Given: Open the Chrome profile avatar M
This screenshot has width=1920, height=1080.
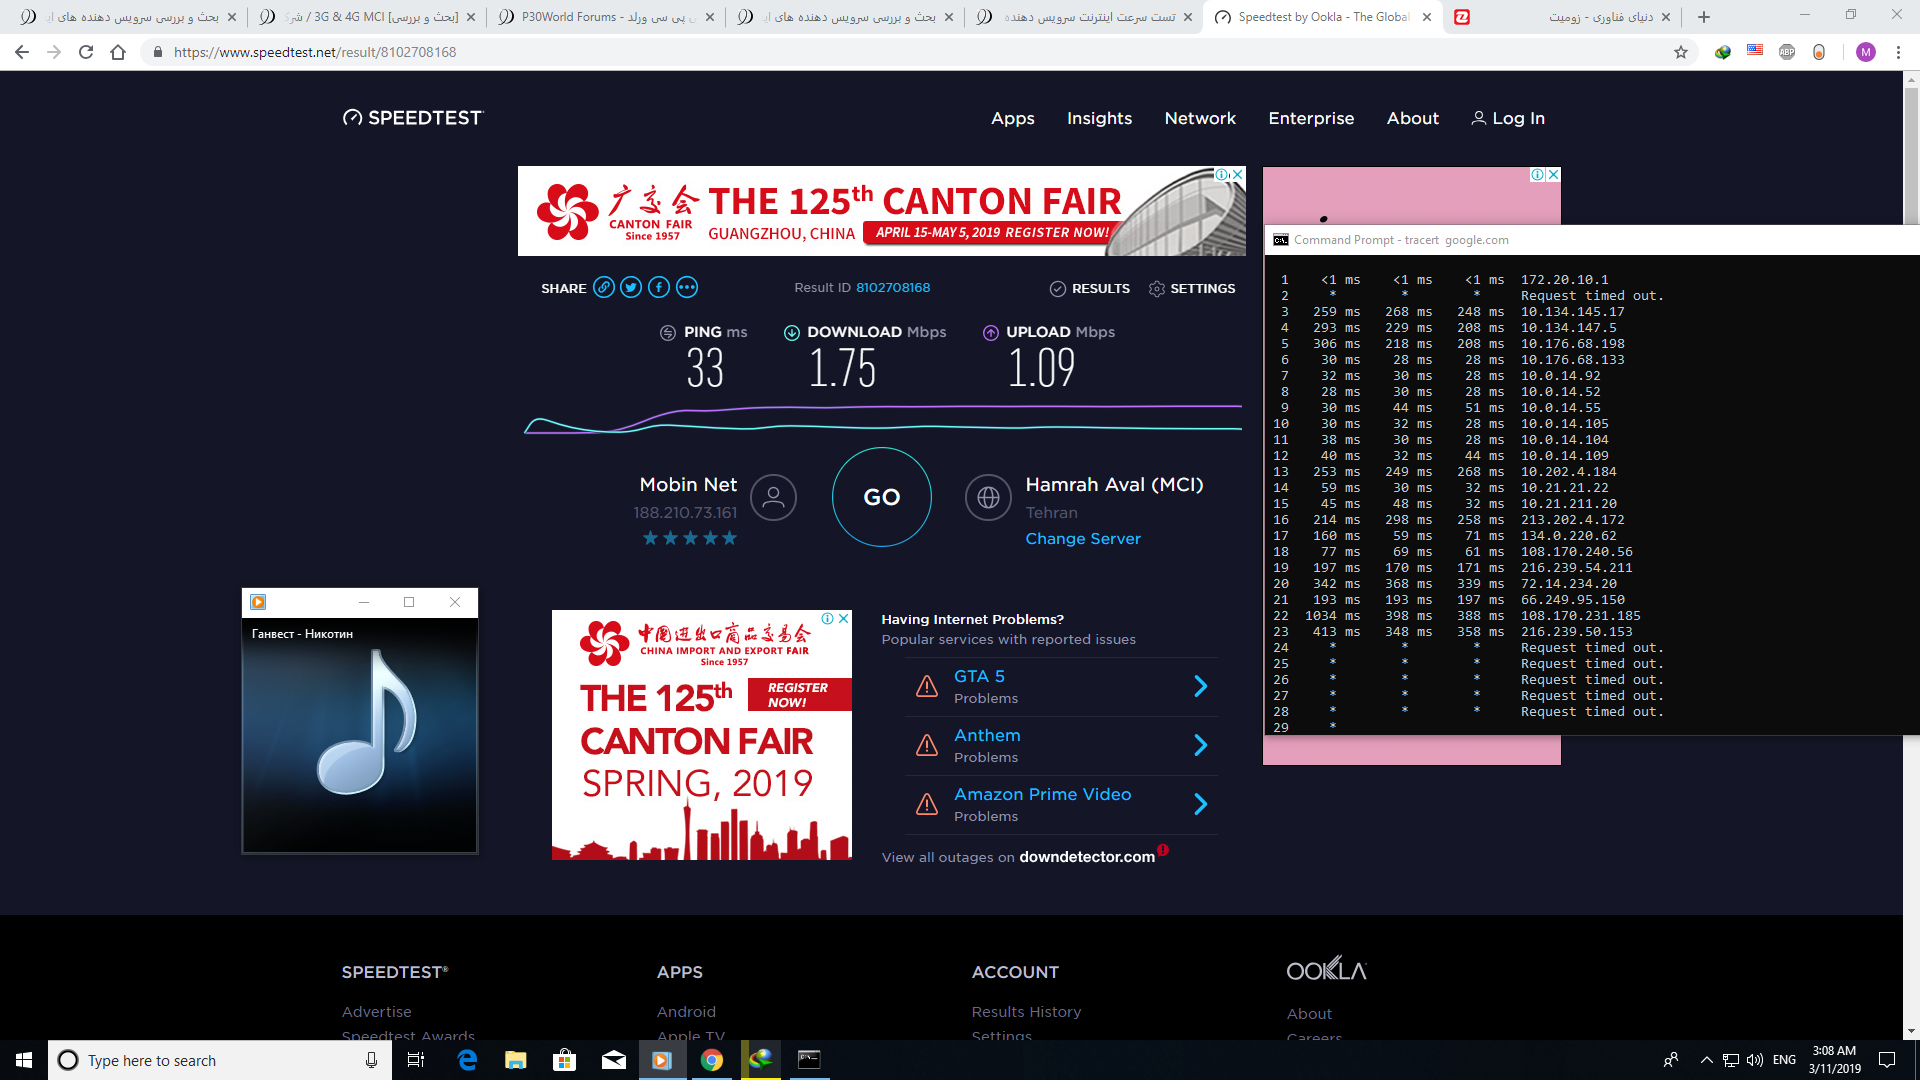Looking at the screenshot, I should (1866, 52).
